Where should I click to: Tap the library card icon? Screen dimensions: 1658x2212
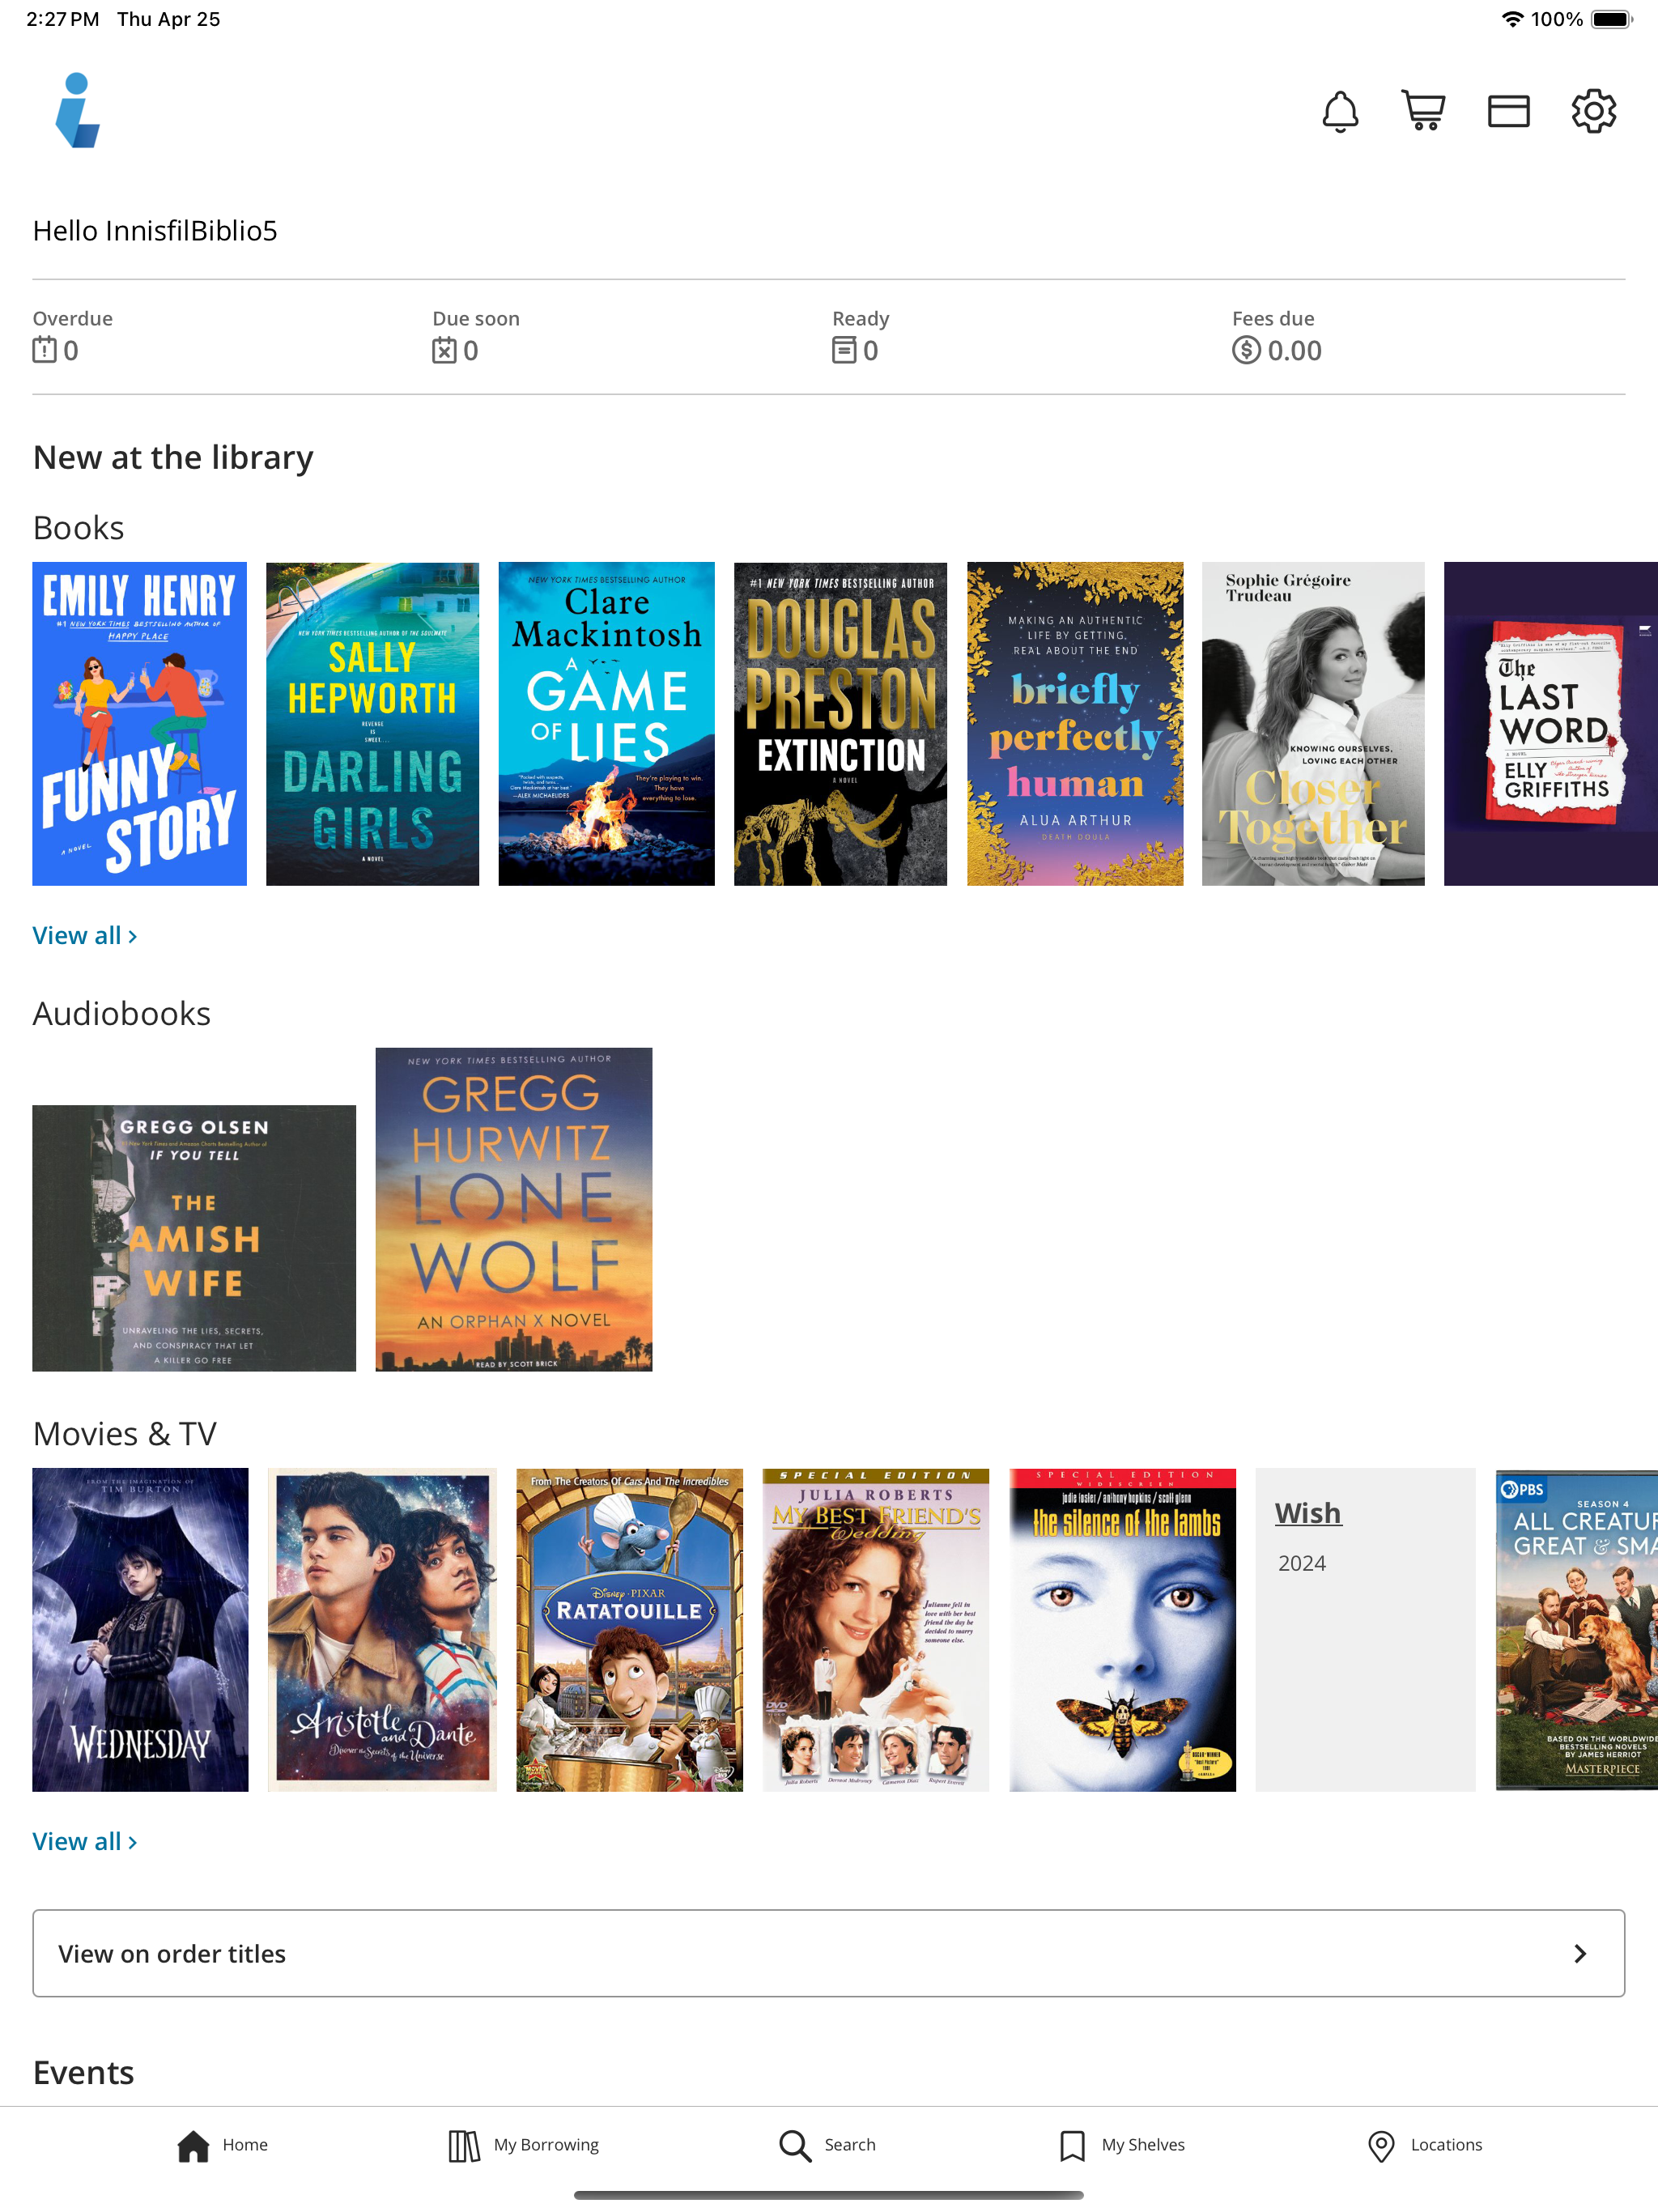(1508, 111)
